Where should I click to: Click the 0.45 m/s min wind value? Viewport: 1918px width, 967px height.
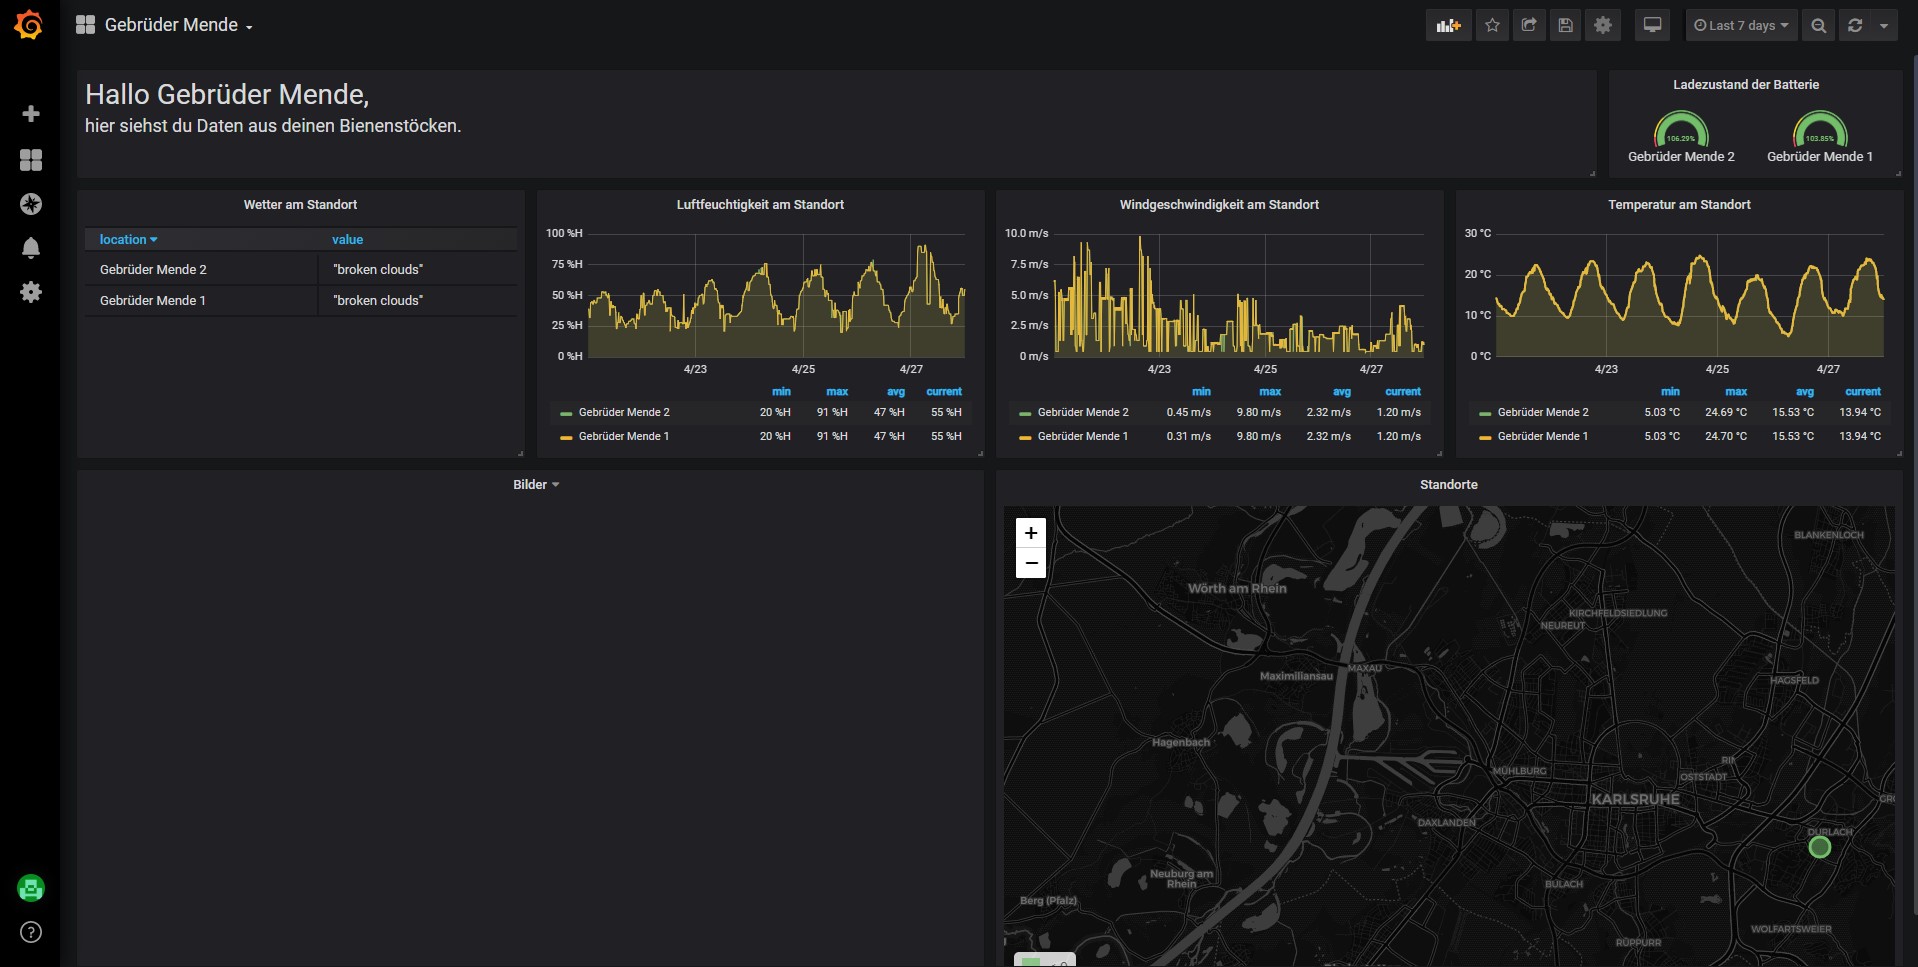1188,412
